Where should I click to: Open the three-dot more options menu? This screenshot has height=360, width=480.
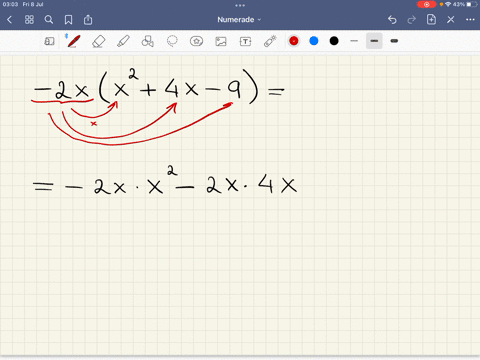coord(470,20)
